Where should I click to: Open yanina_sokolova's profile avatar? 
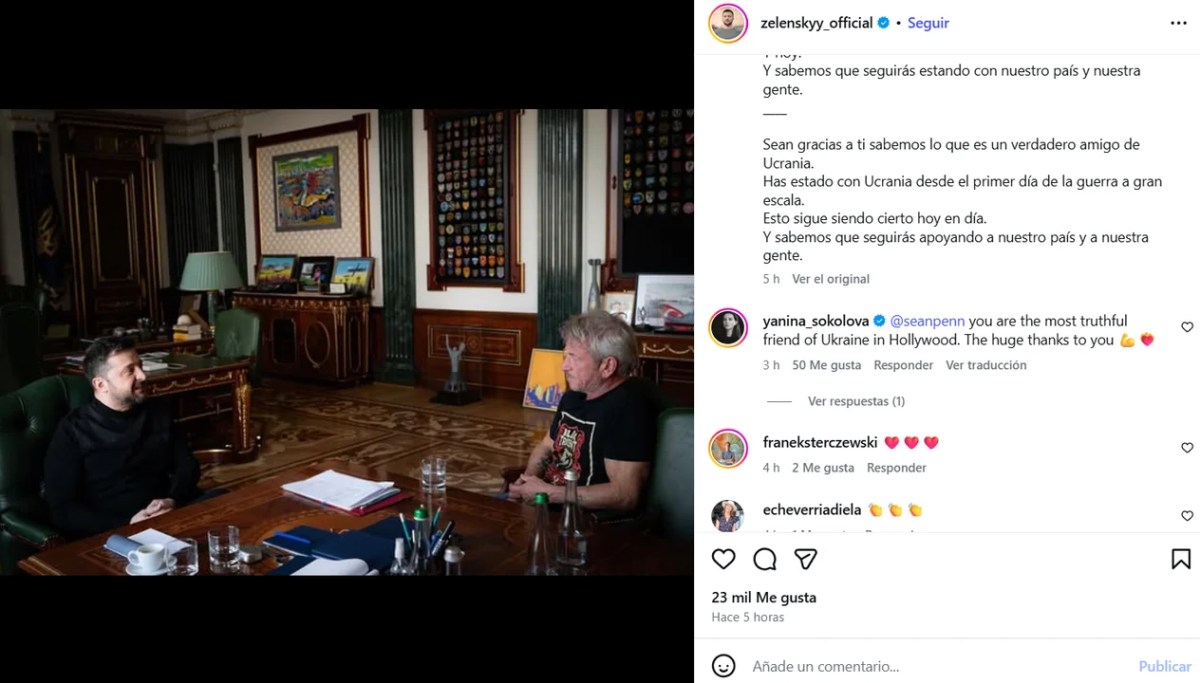coord(728,328)
